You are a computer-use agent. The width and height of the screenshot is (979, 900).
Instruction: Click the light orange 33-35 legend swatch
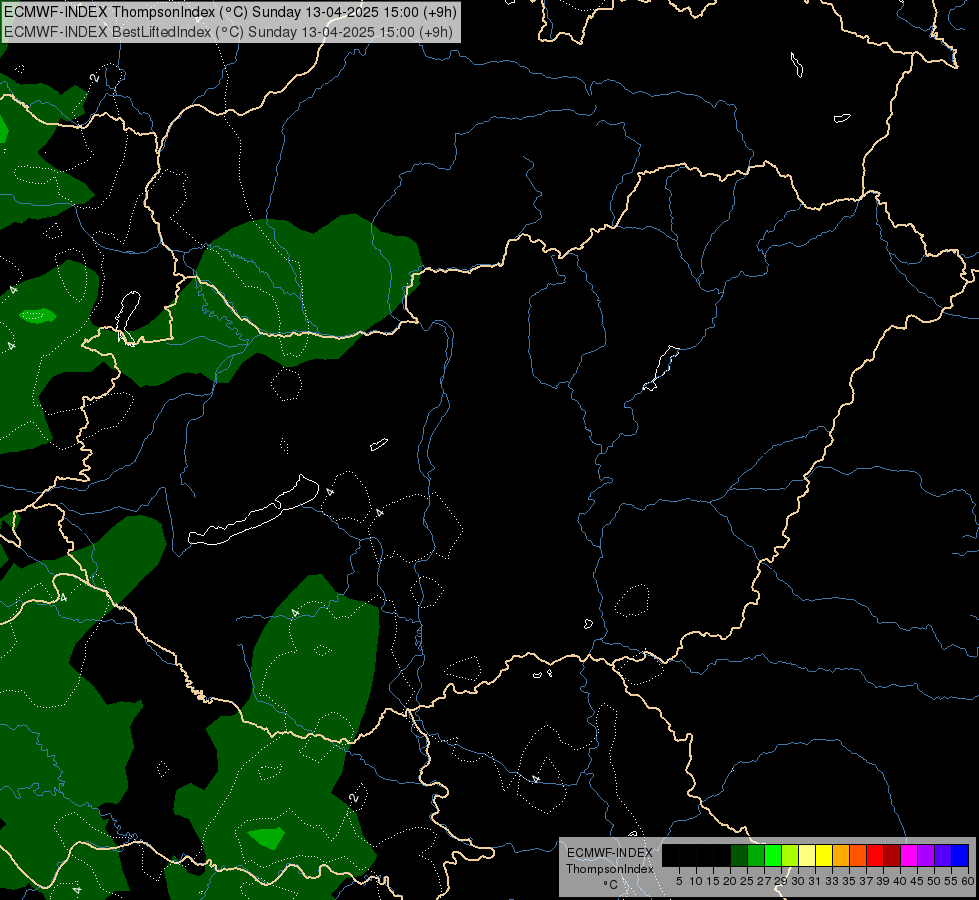pos(841,855)
